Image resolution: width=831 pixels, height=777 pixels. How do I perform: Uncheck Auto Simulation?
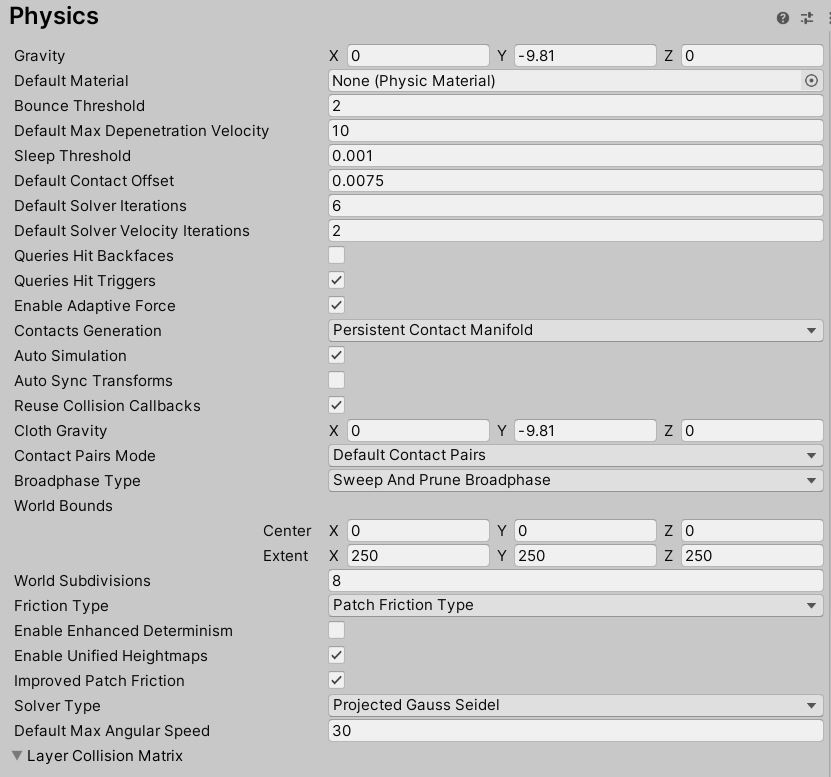click(x=336, y=355)
